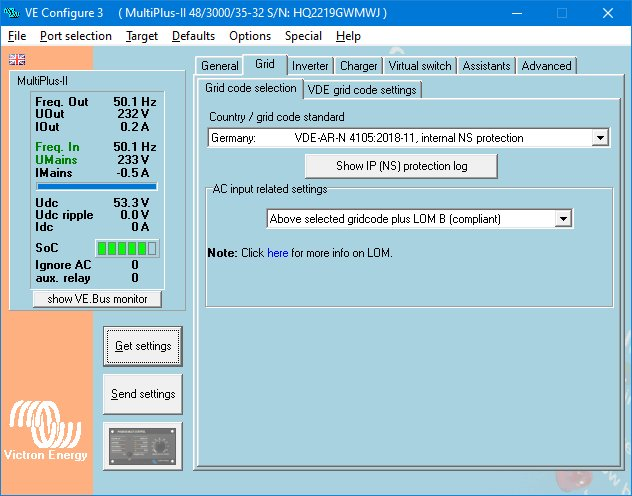Click the control panel picture button
This screenshot has width=632, height=496.
pyautogui.click(x=143, y=444)
